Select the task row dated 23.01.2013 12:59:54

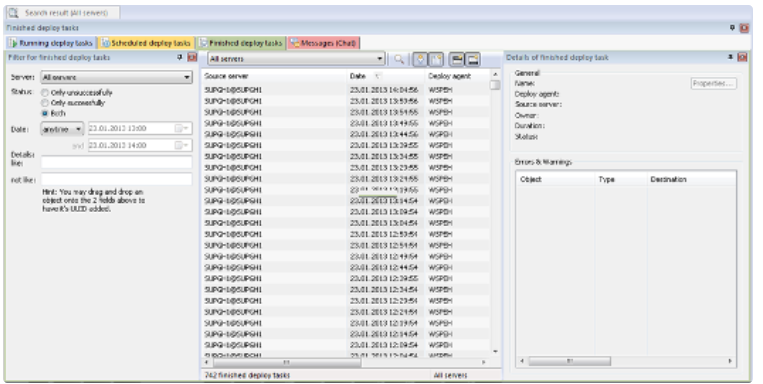[346, 234]
